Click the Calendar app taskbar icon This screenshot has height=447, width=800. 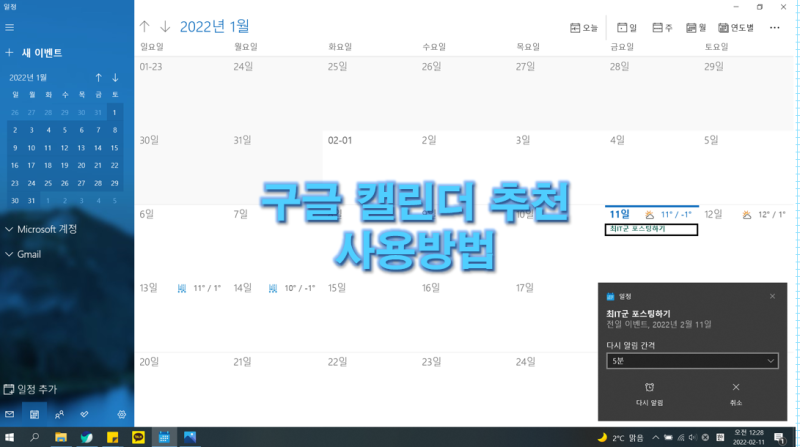click(164, 437)
